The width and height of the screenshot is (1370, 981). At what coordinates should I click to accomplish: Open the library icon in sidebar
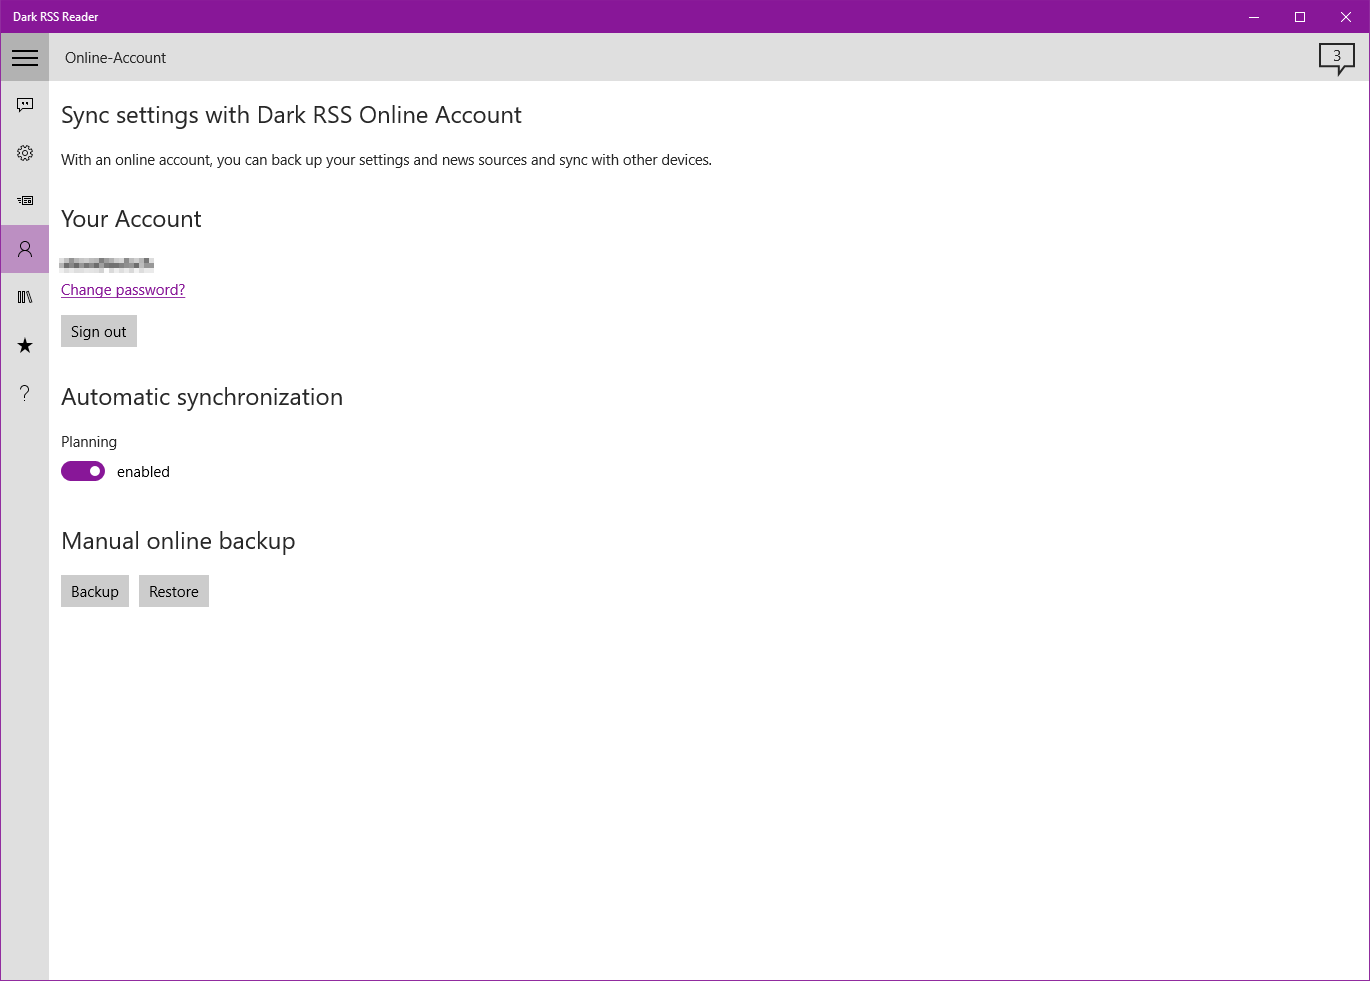tap(24, 296)
